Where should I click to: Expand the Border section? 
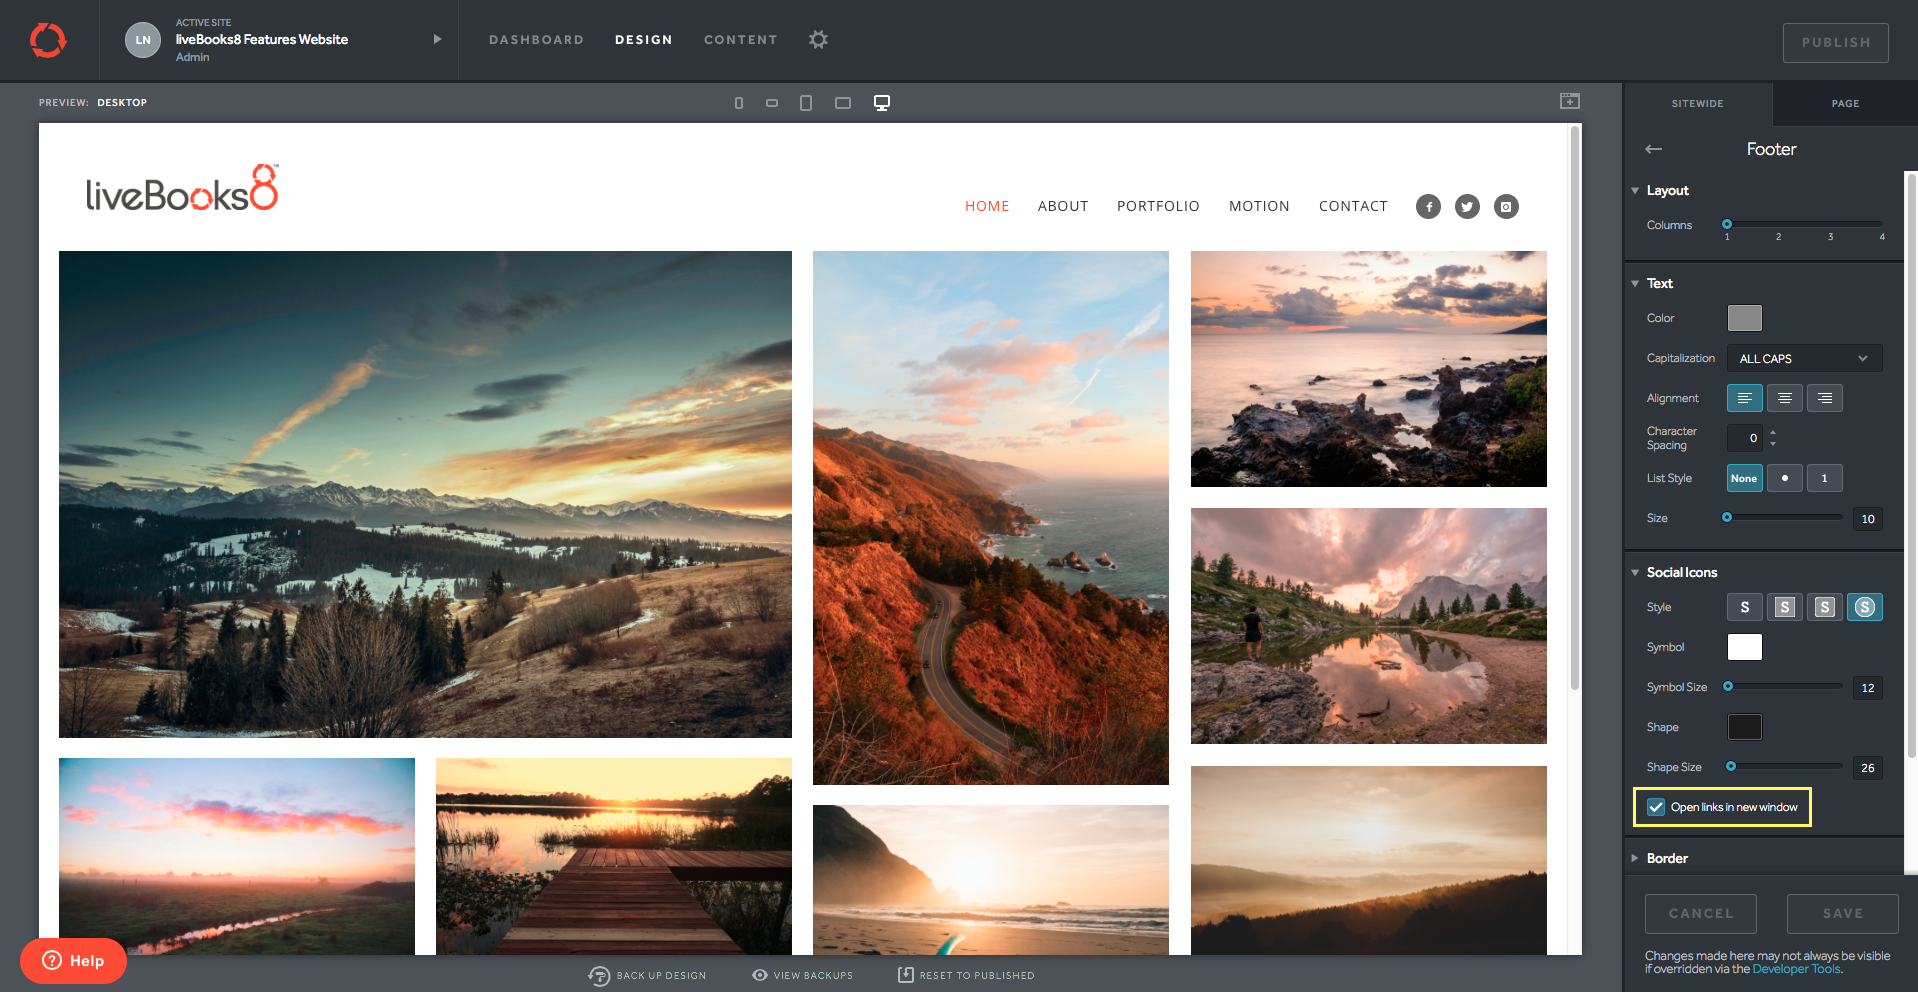(x=1667, y=858)
